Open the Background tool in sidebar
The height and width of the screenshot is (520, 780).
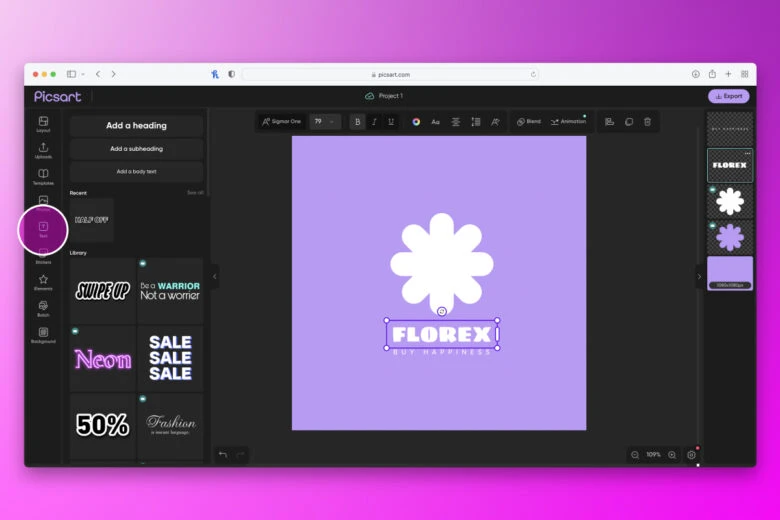click(43, 334)
